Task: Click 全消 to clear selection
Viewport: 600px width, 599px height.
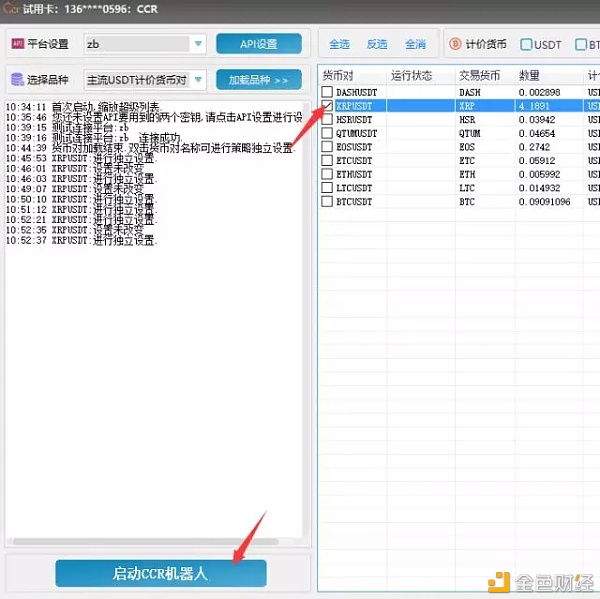Action: click(415, 44)
